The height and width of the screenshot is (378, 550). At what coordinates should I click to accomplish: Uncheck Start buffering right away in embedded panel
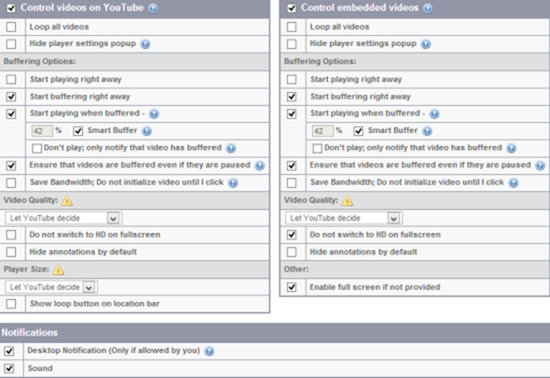291,97
